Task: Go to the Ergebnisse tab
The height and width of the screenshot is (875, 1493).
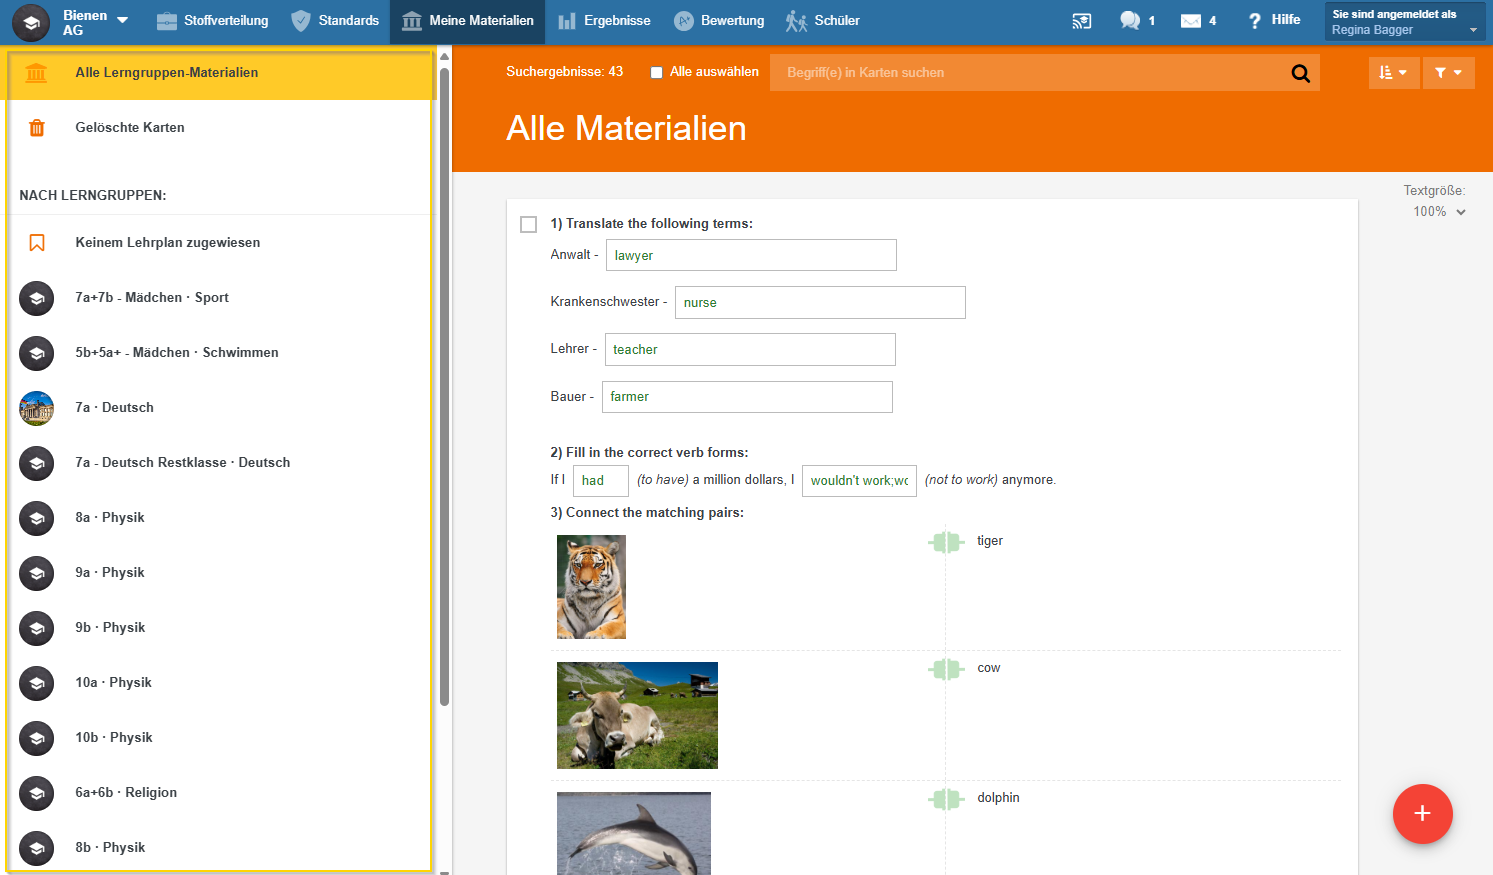Action: click(x=604, y=21)
